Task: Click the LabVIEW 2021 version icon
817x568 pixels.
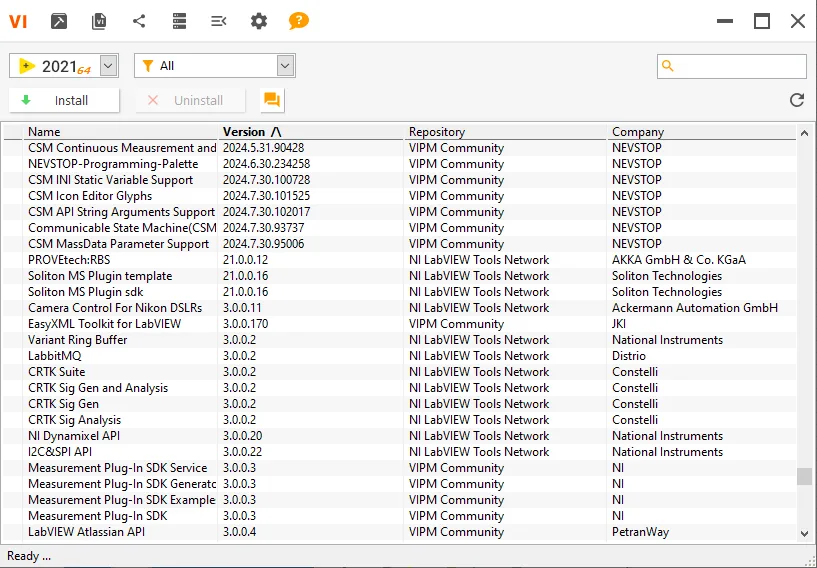Action: coord(27,66)
